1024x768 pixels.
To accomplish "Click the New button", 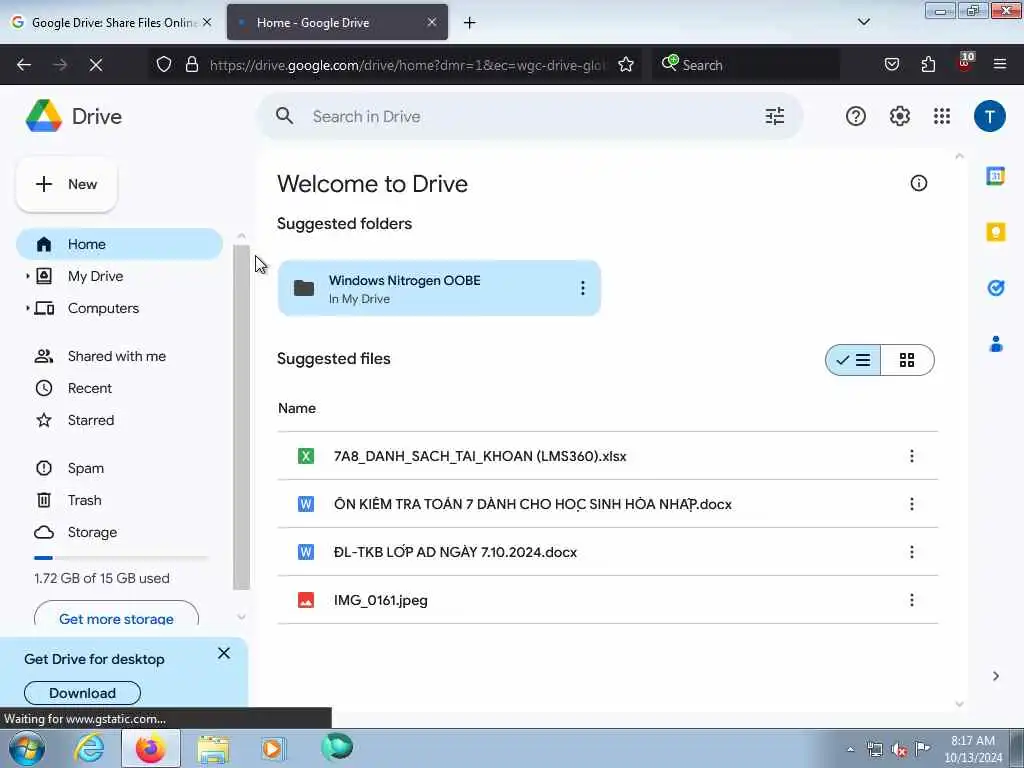I will click(x=67, y=184).
